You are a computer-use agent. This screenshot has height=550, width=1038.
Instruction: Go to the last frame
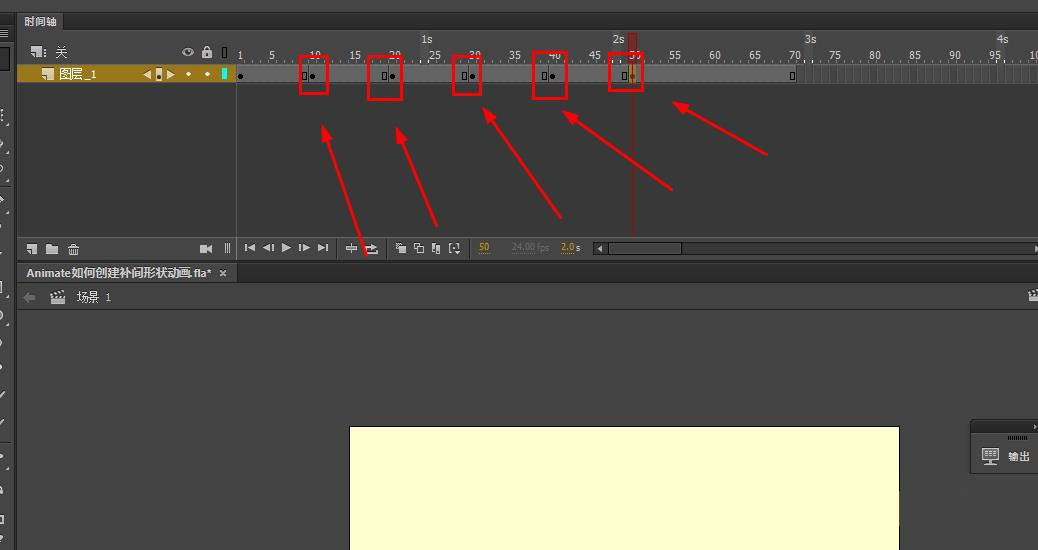click(322, 248)
